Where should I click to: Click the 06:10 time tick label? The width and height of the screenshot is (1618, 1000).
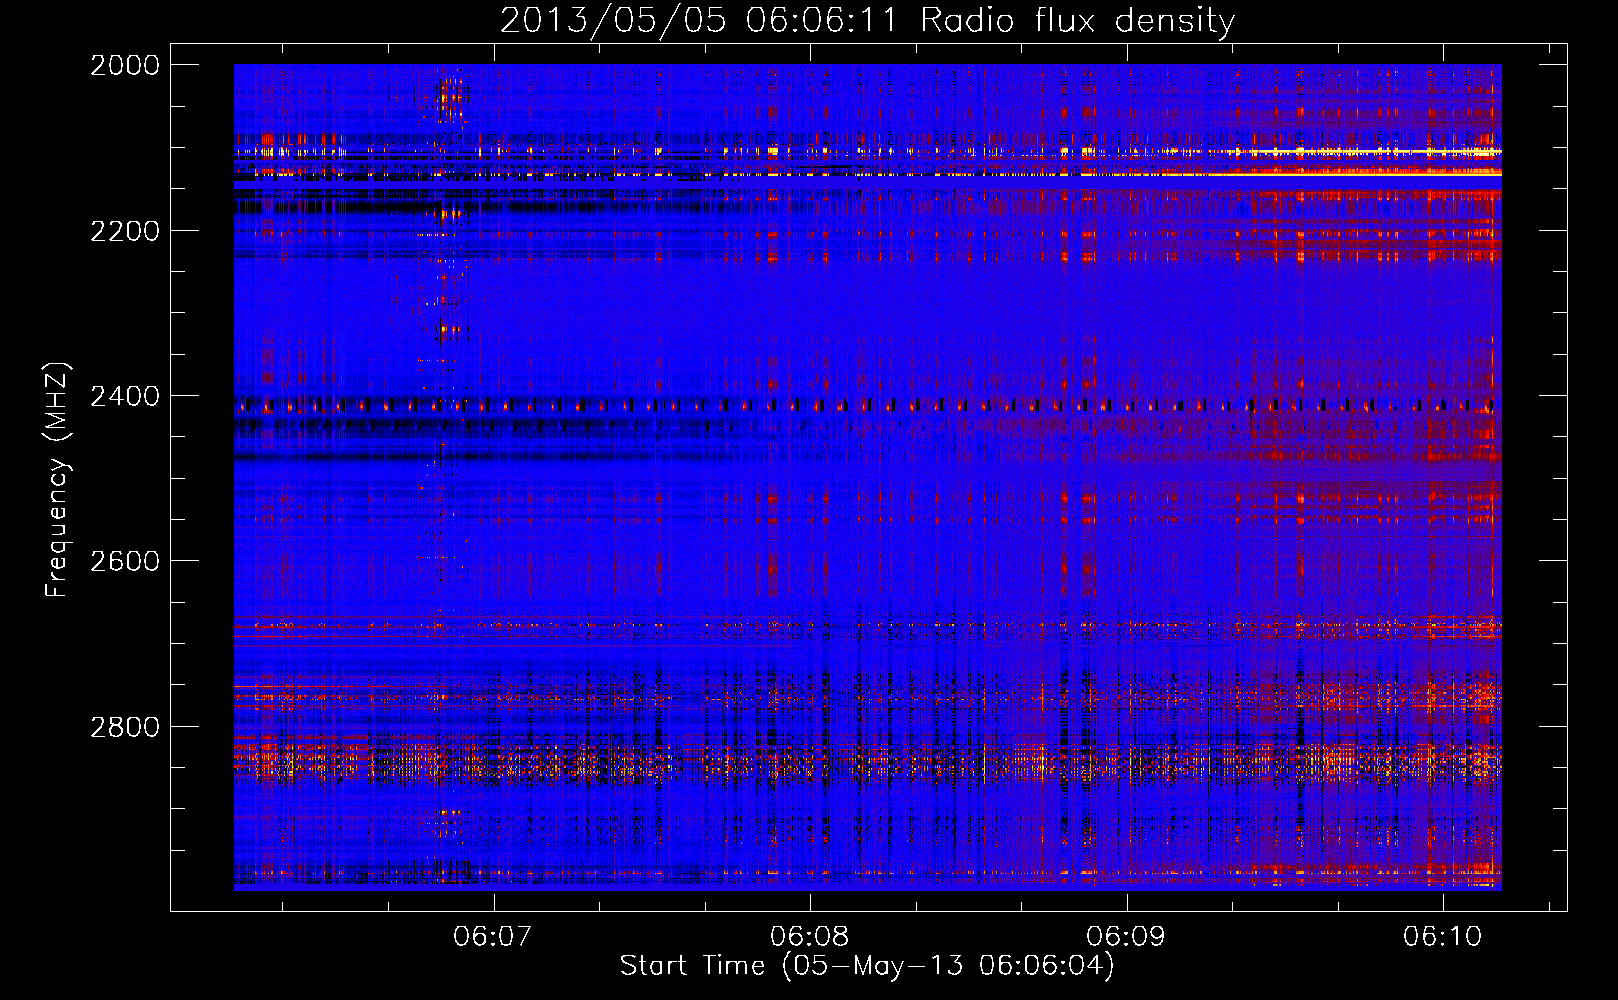pyautogui.click(x=1442, y=937)
